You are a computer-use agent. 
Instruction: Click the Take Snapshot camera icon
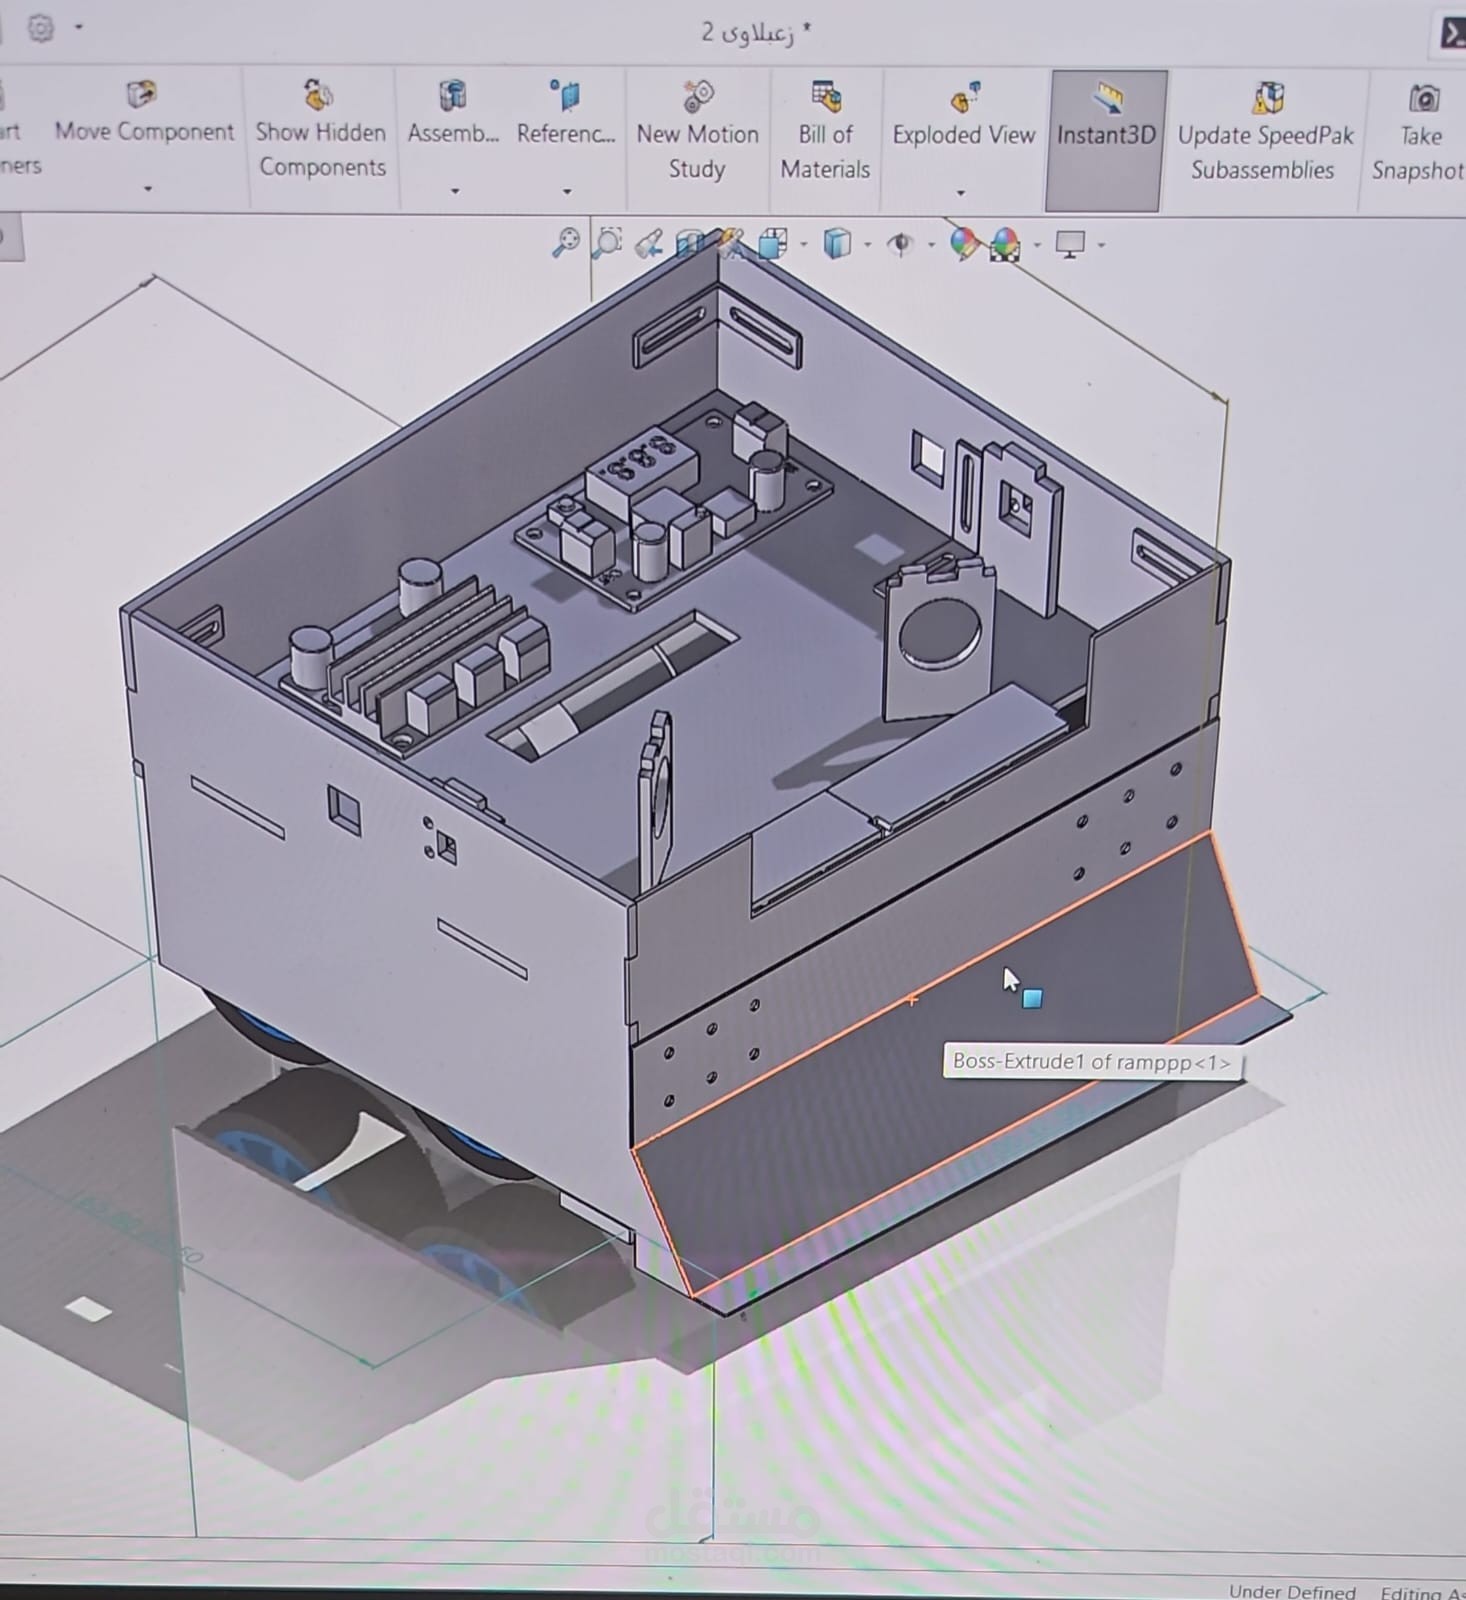tap(1424, 98)
